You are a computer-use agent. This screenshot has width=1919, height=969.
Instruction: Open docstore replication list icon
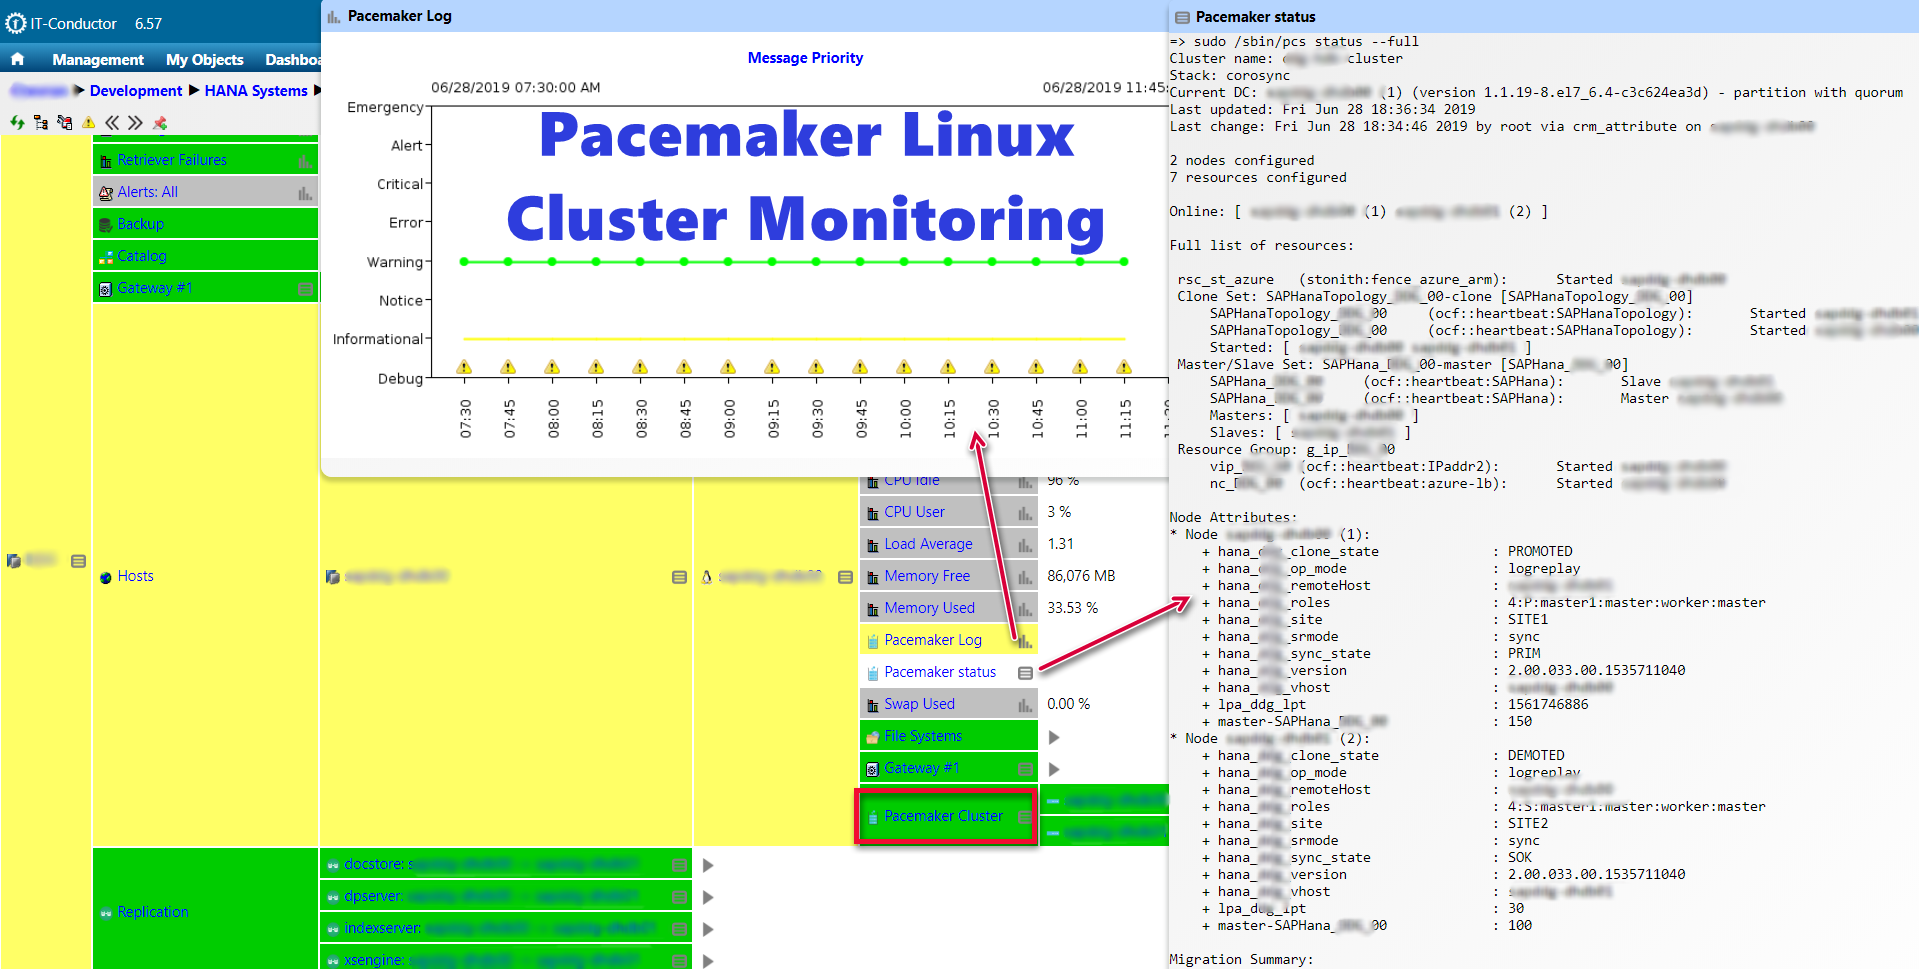[x=679, y=865]
